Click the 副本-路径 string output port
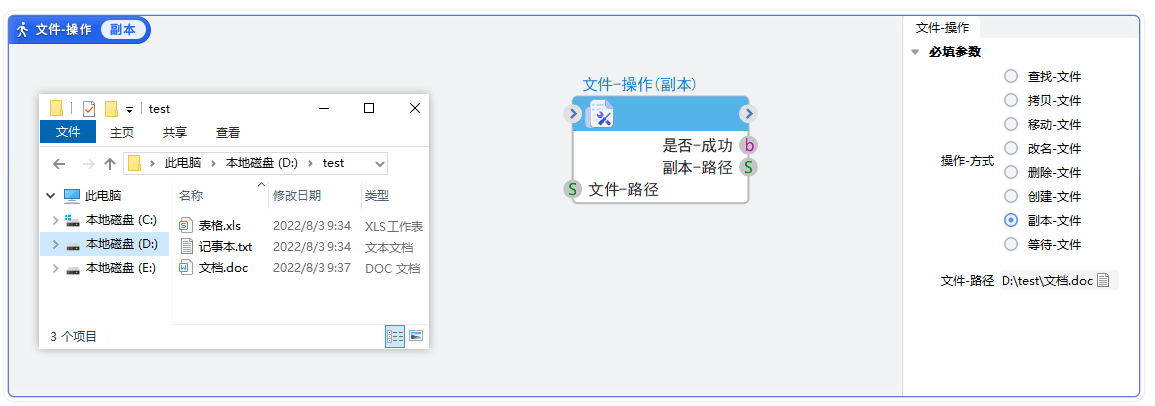1155x406 pixels. click(x=748, y=167)
